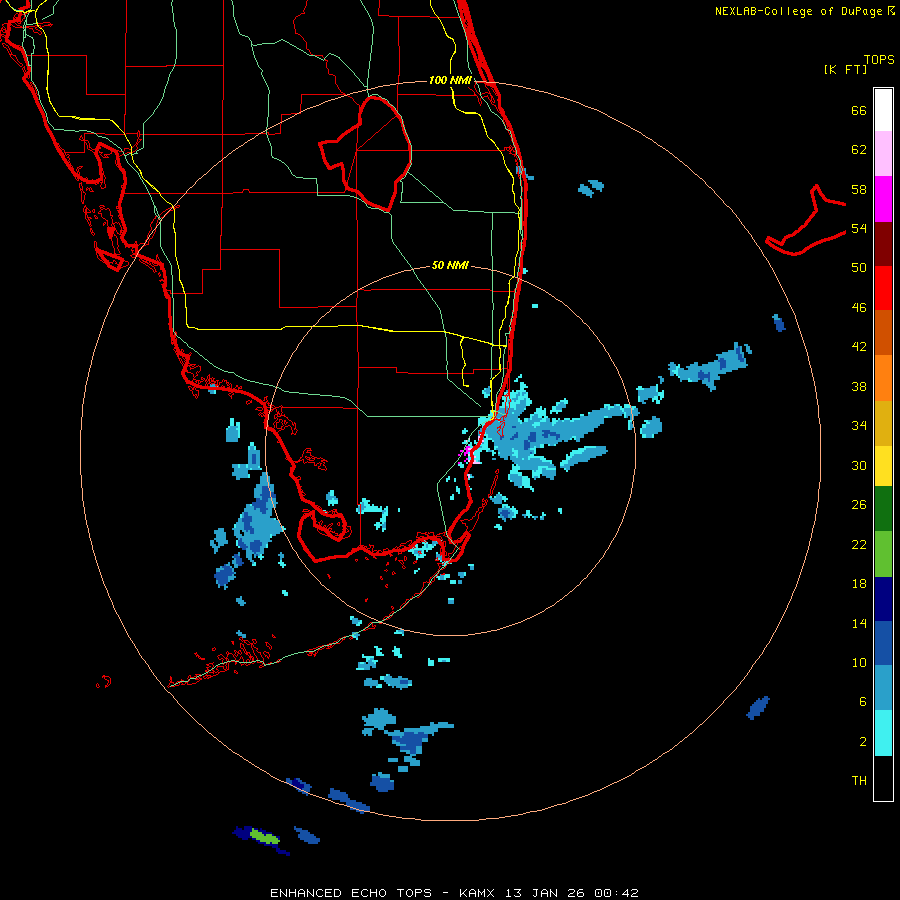Screen dimensions: 900x900
Task: Click the legend value 42
Action: tap(859, 347)
